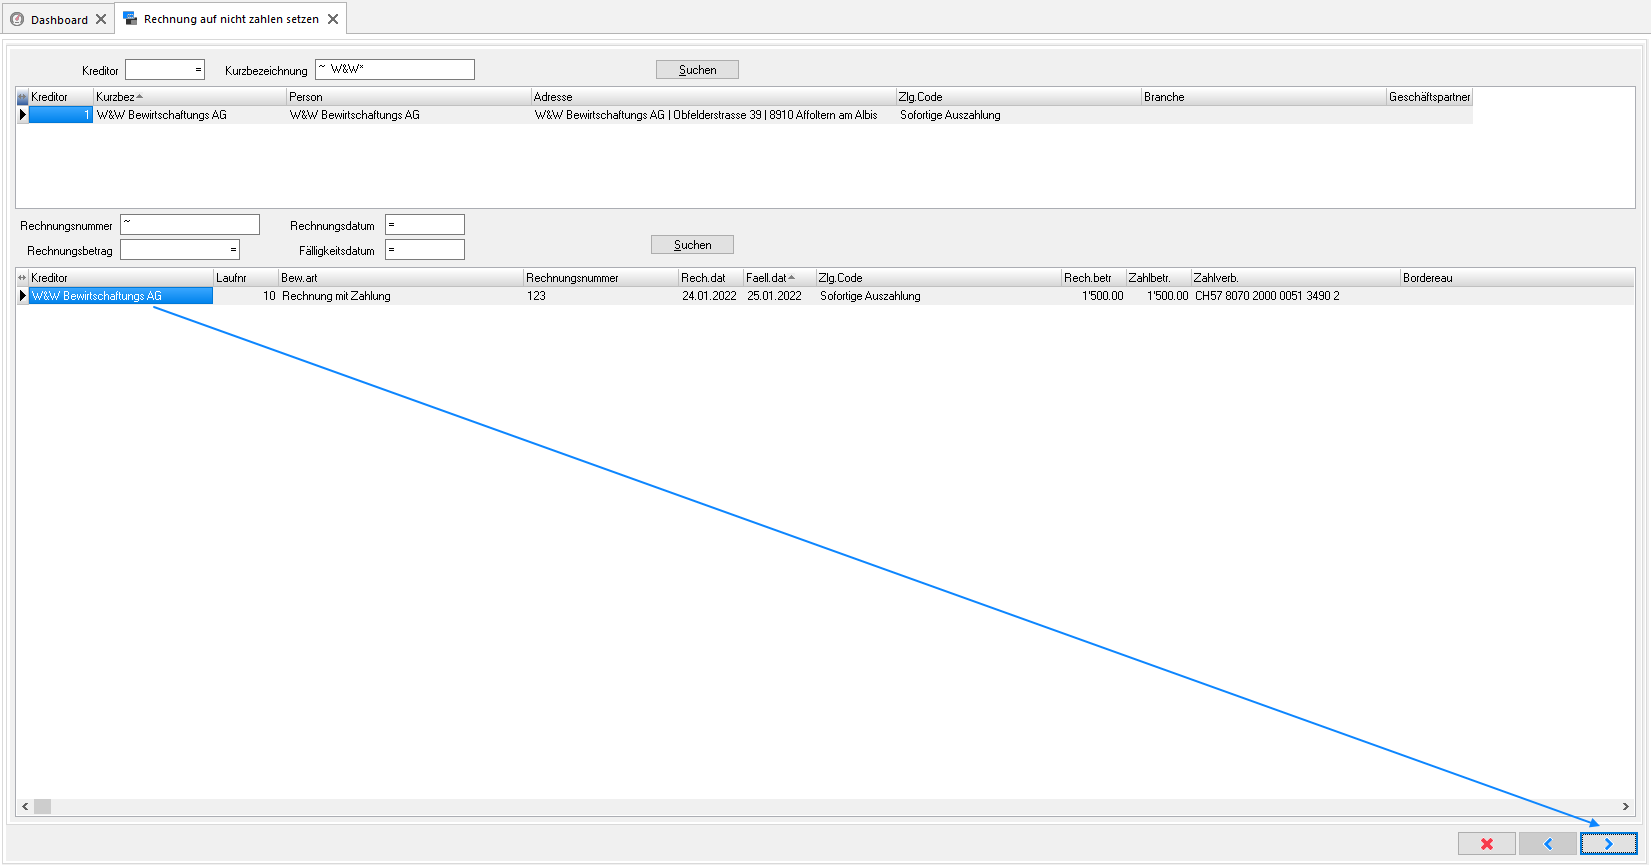Click the Geschäftspartner column header
The width and height of the screenshot is (1651, 867).
pyautogui.click(x=1429, y=97)
